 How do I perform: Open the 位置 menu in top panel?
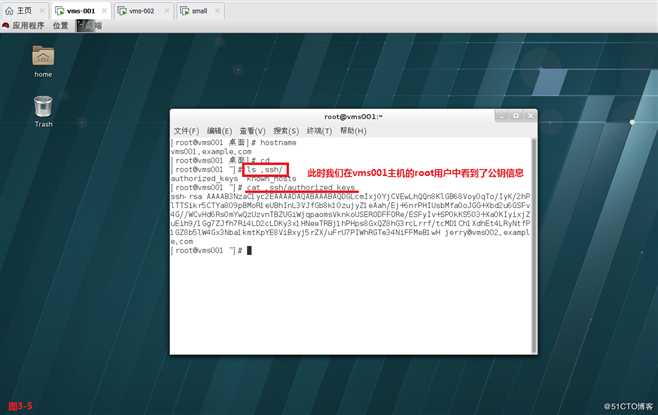coord(60,26)
